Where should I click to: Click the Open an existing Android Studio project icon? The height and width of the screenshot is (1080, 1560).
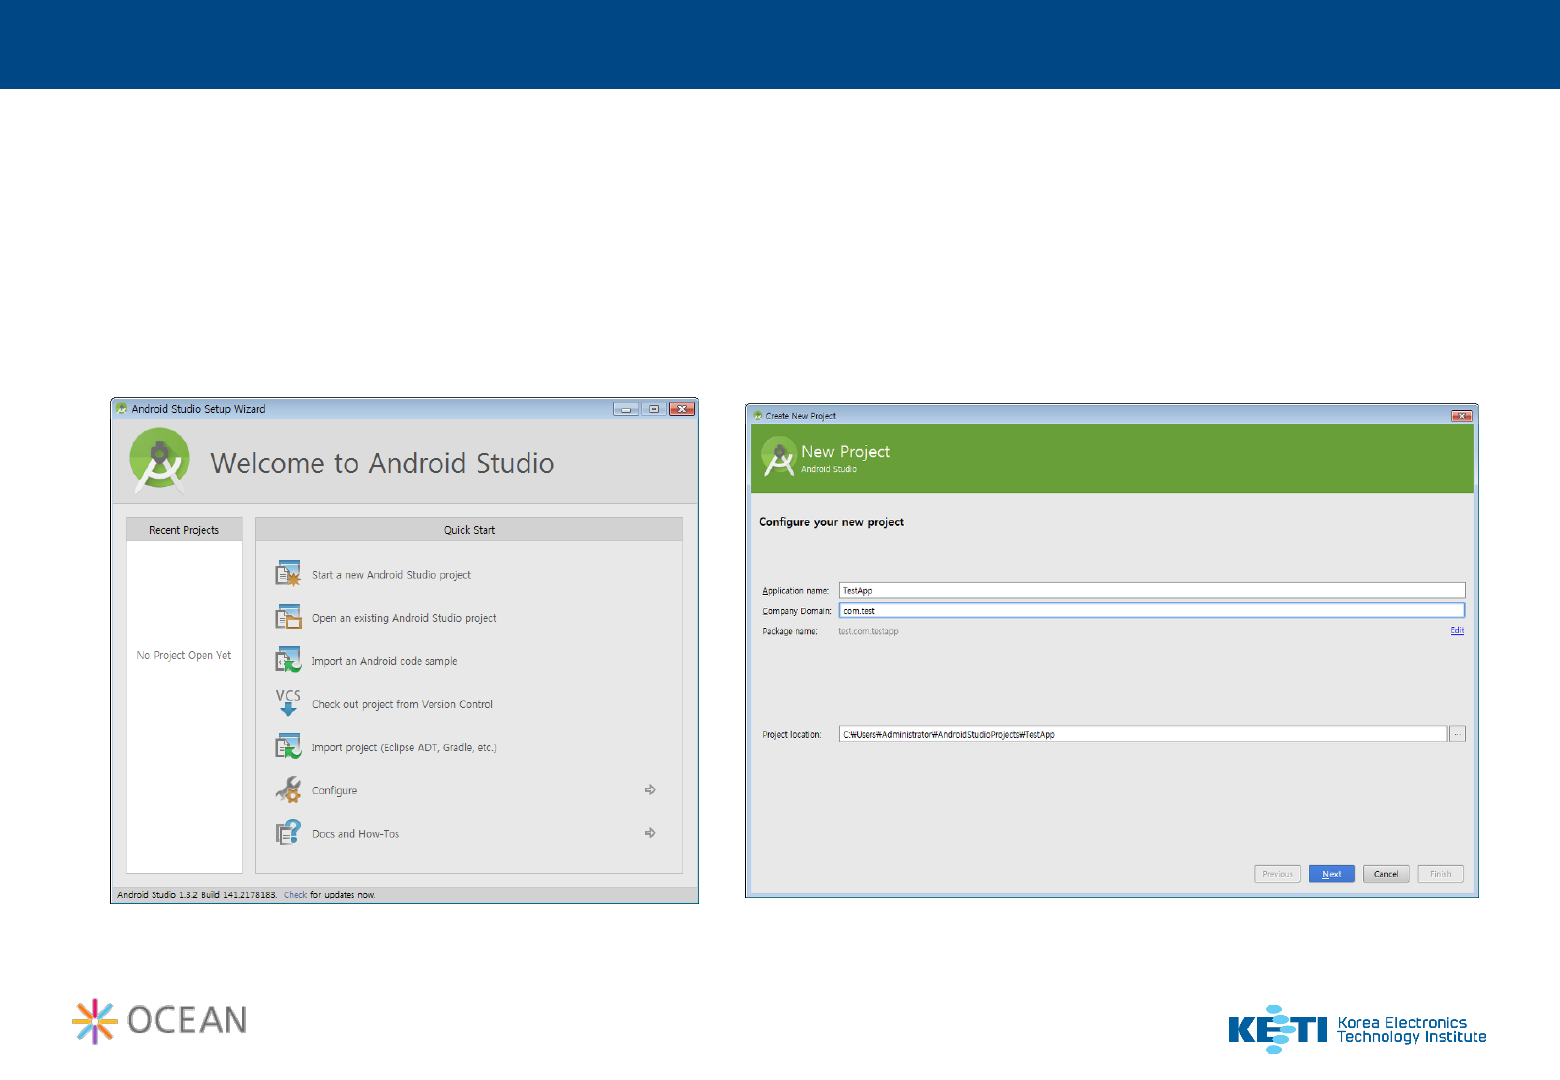coord(288,617)
